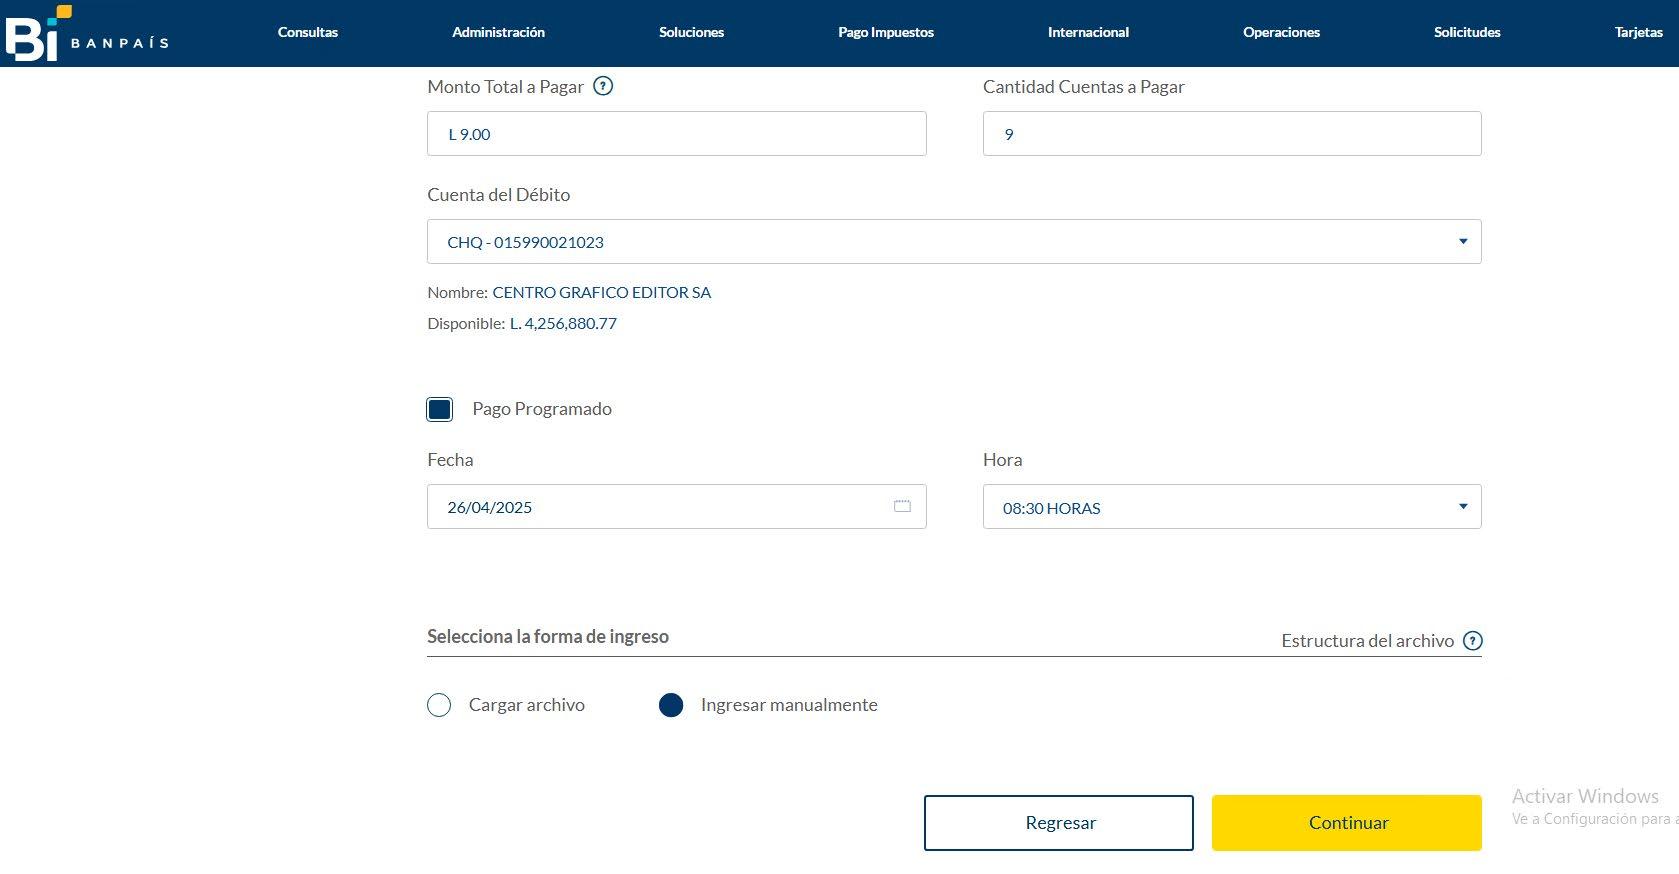The image size is (1679, 874).
Task: Open the Solicitudes menu
Action: (1467, 32)
